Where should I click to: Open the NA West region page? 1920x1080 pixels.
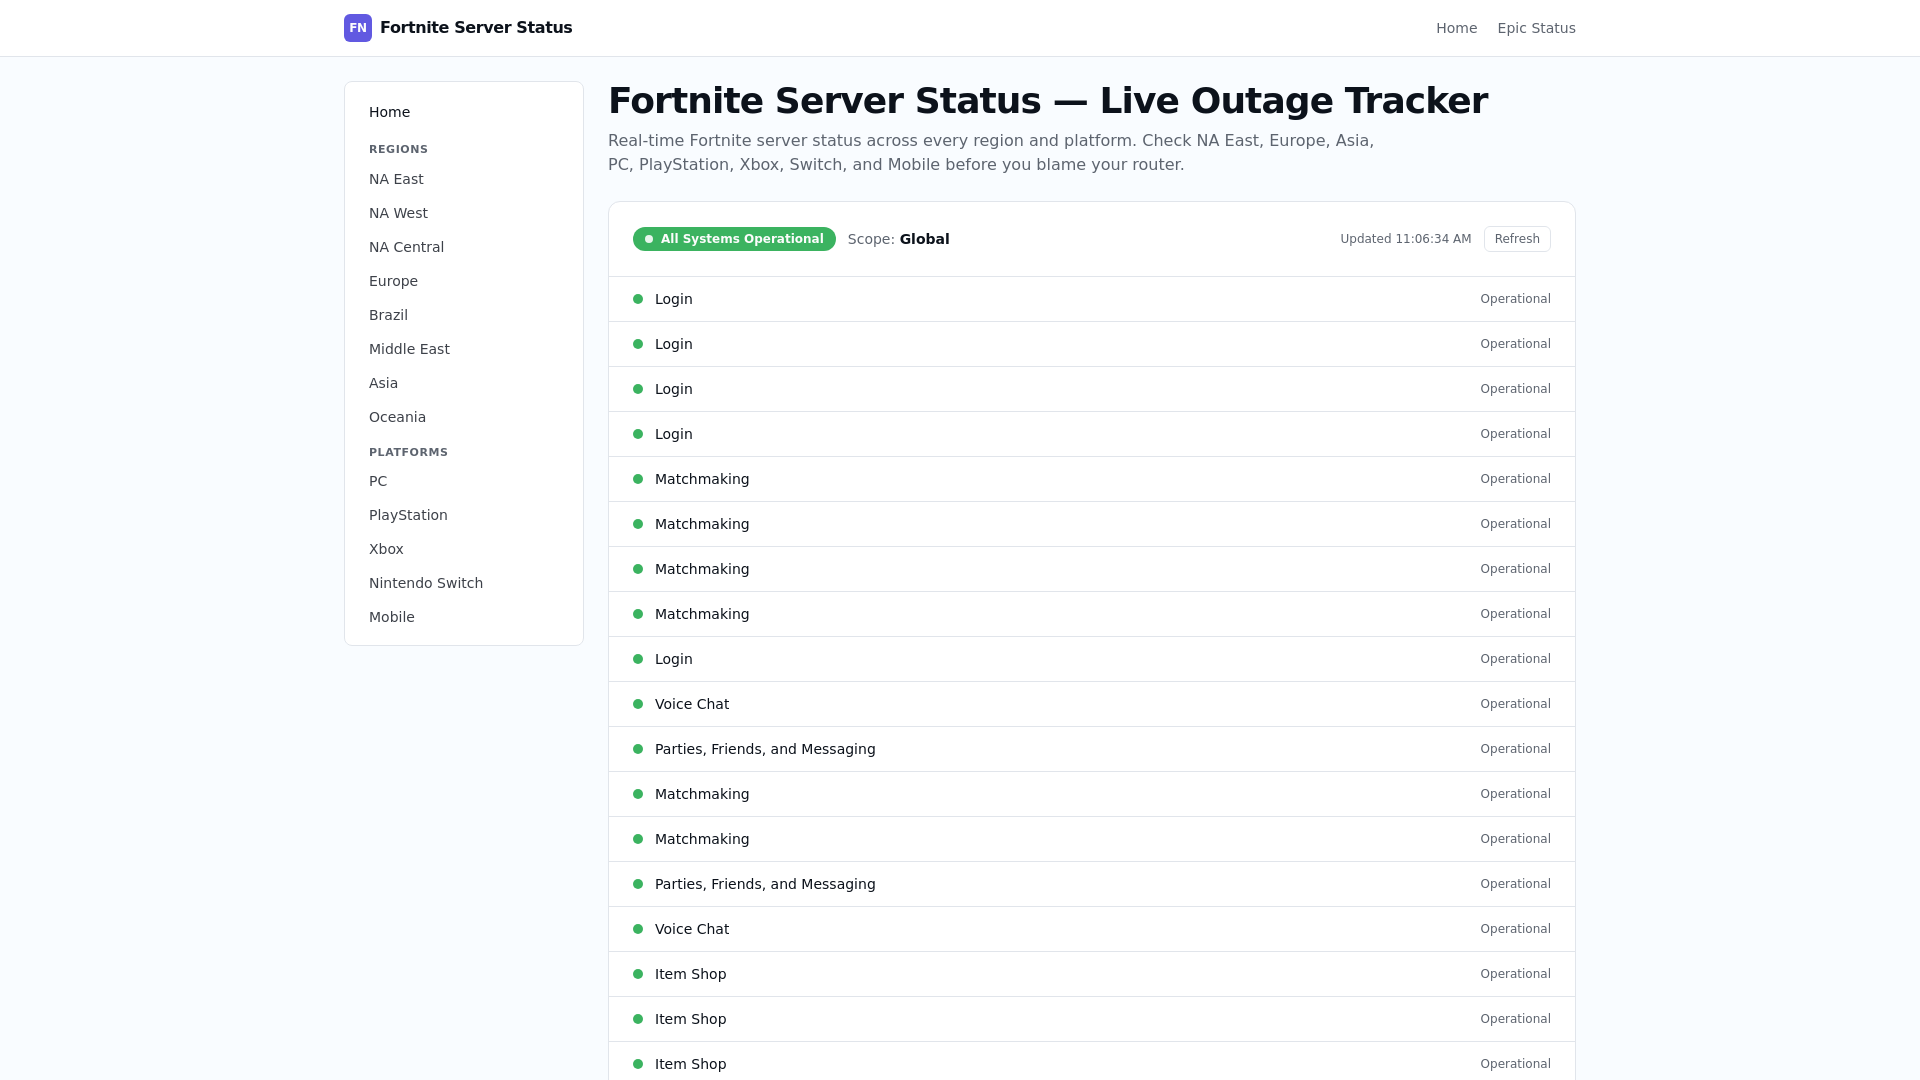tap(464, 213)
